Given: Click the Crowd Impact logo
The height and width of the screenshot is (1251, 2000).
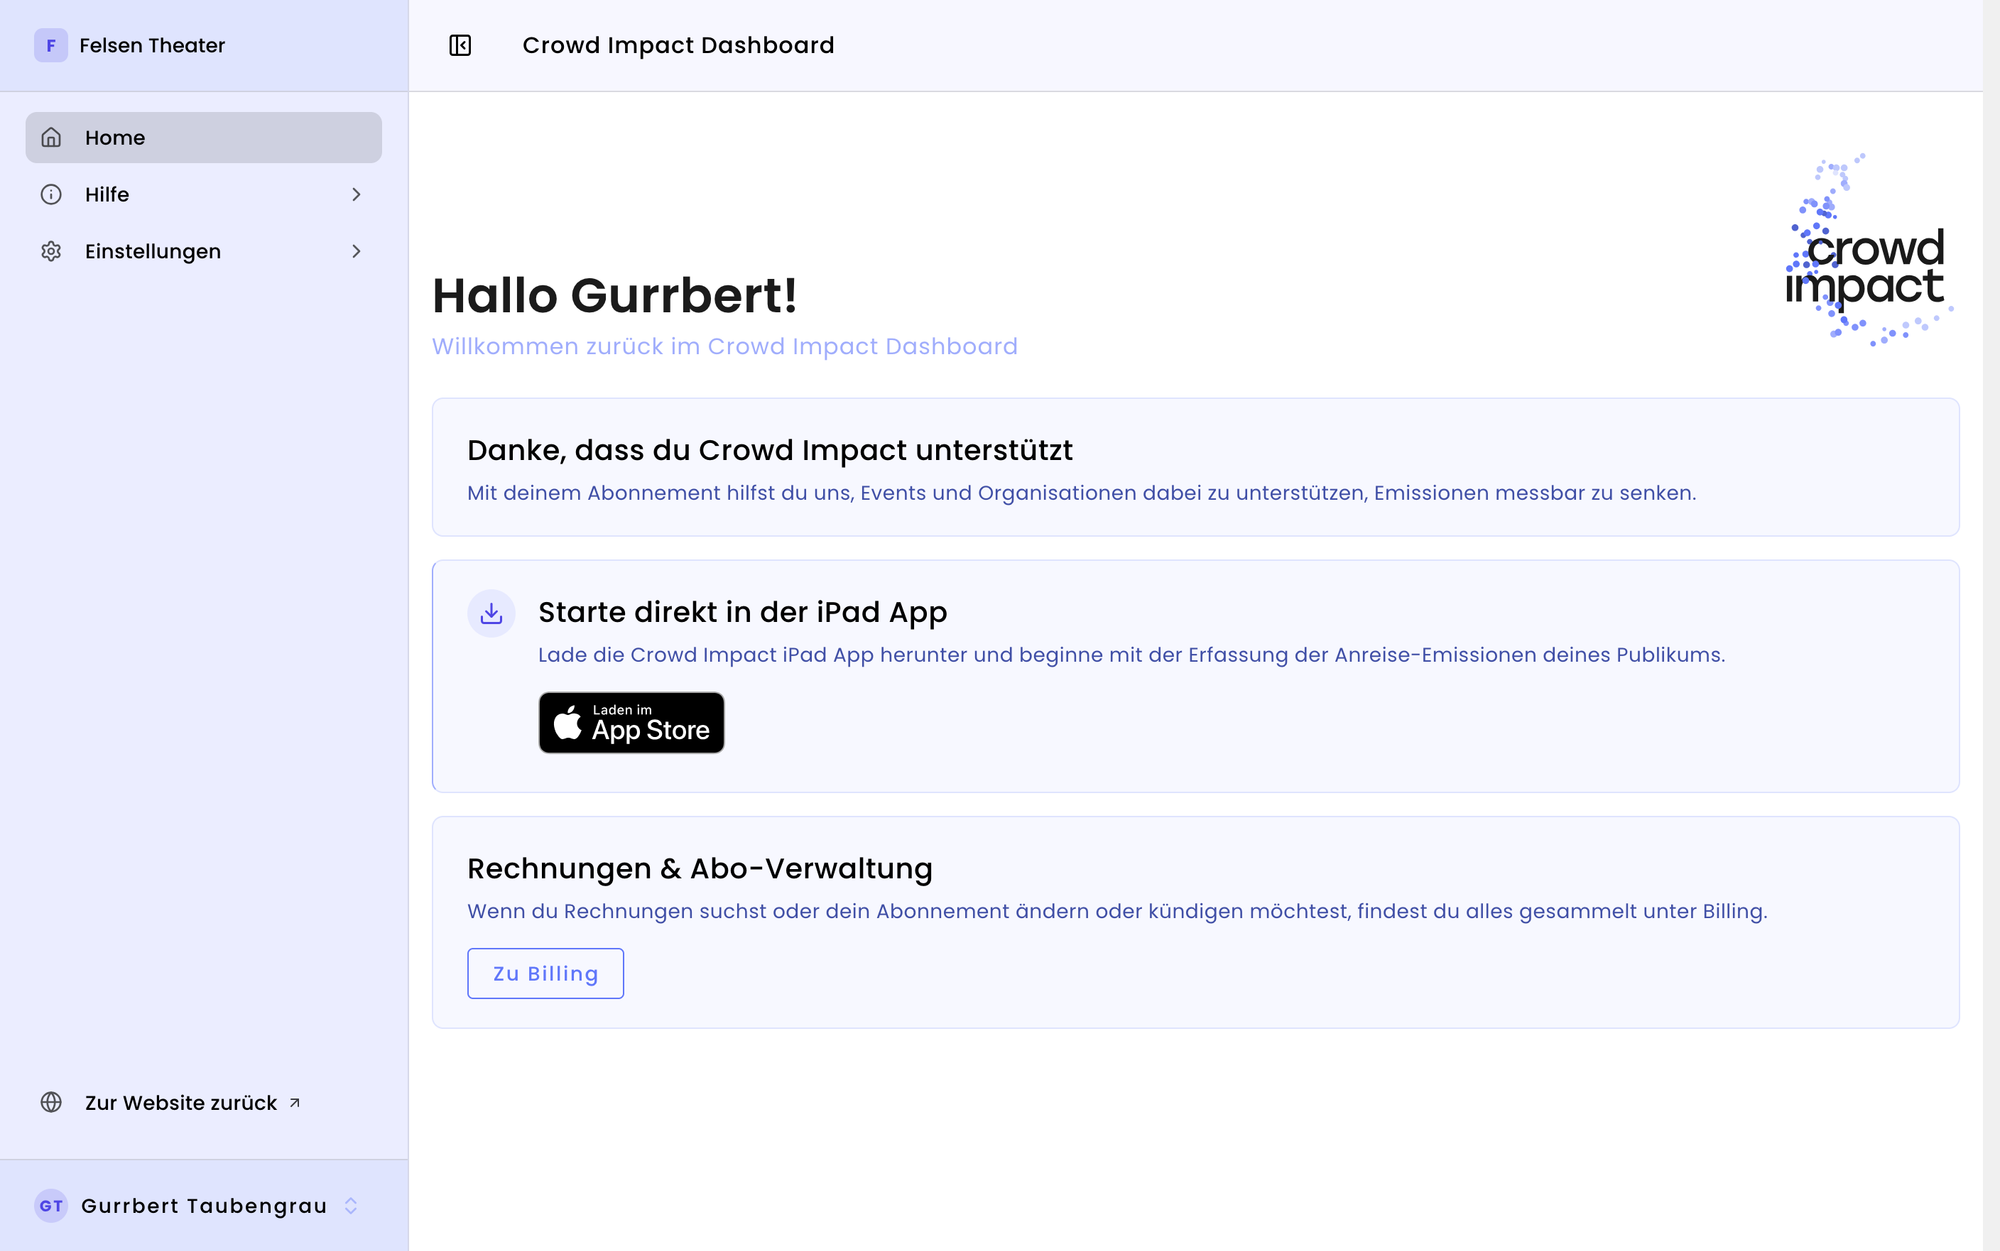Looking at the screenshot, I should [x=1868, y=250].
